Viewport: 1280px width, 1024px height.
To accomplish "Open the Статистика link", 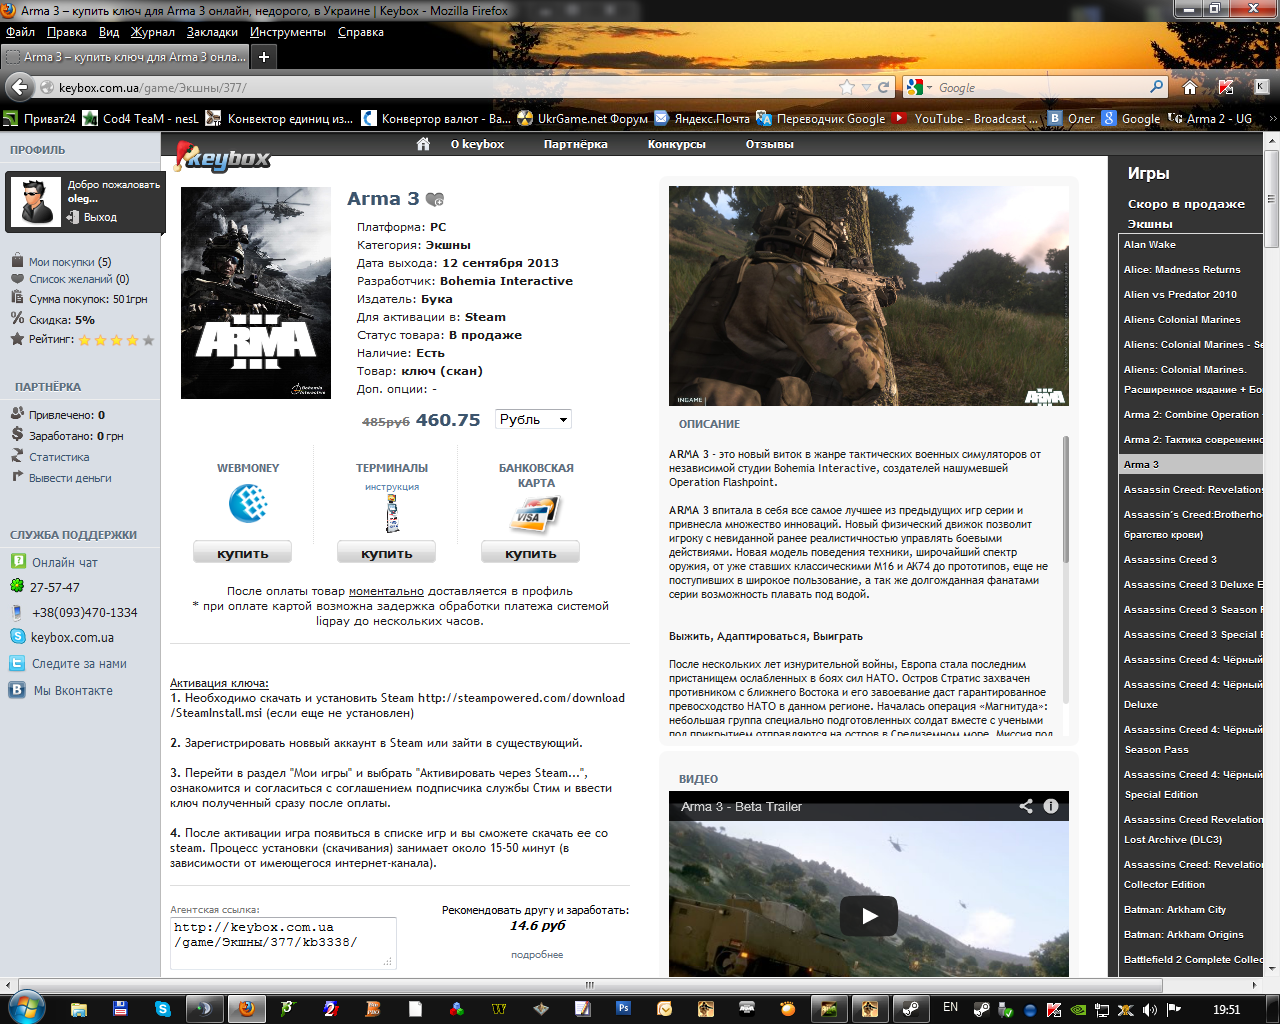I will click(x=59, y=457).
